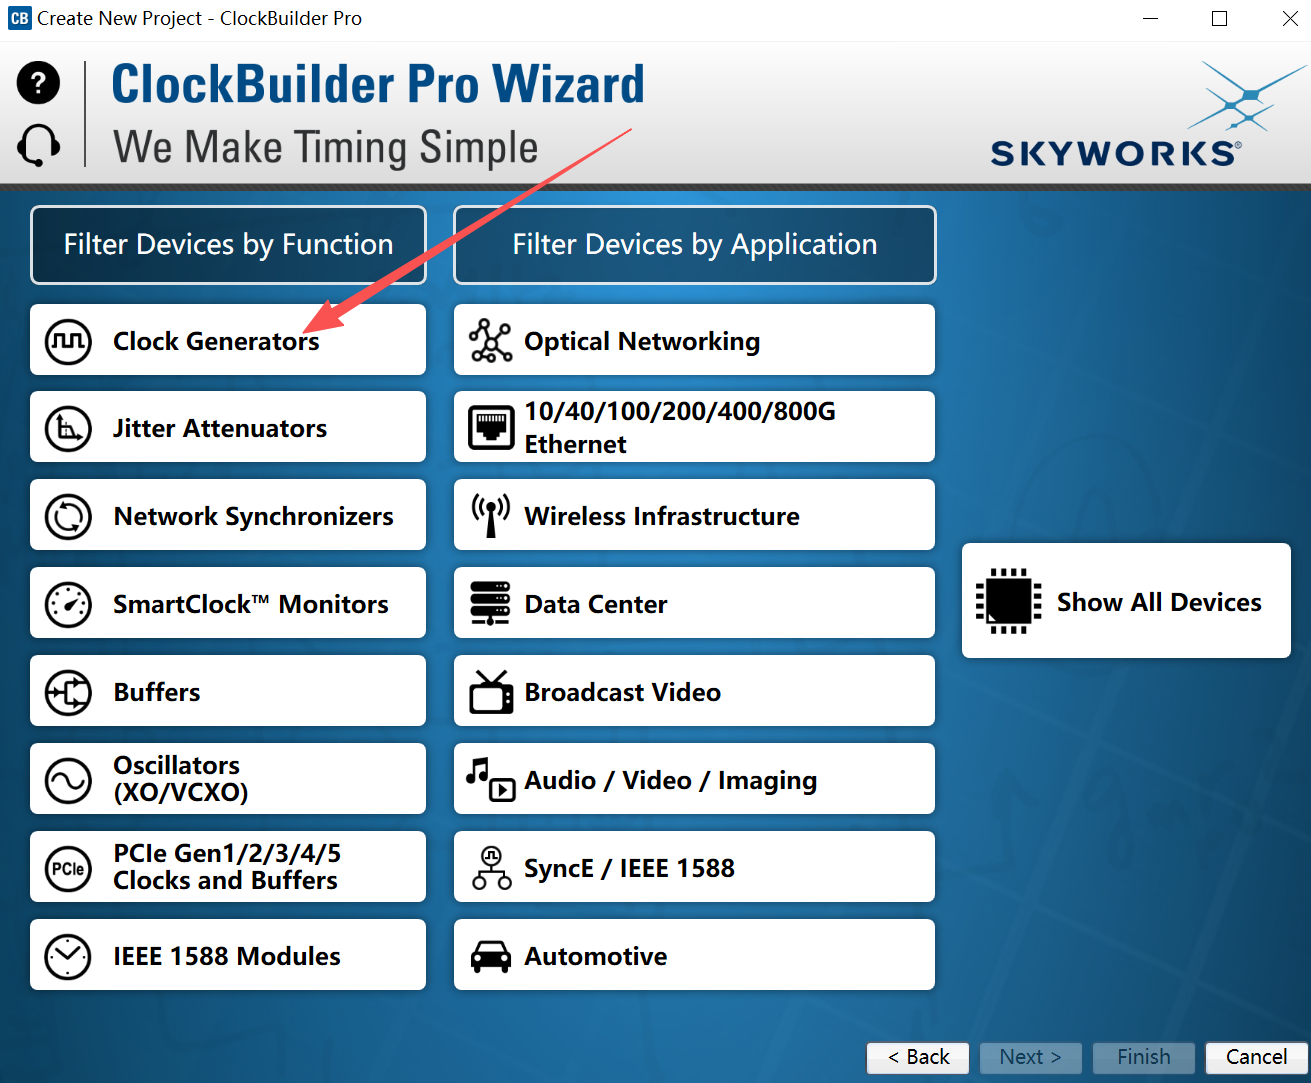
Task: Click the TV icon for Broadcast Video
Action: pyautogui.click(x=491, y=691)
